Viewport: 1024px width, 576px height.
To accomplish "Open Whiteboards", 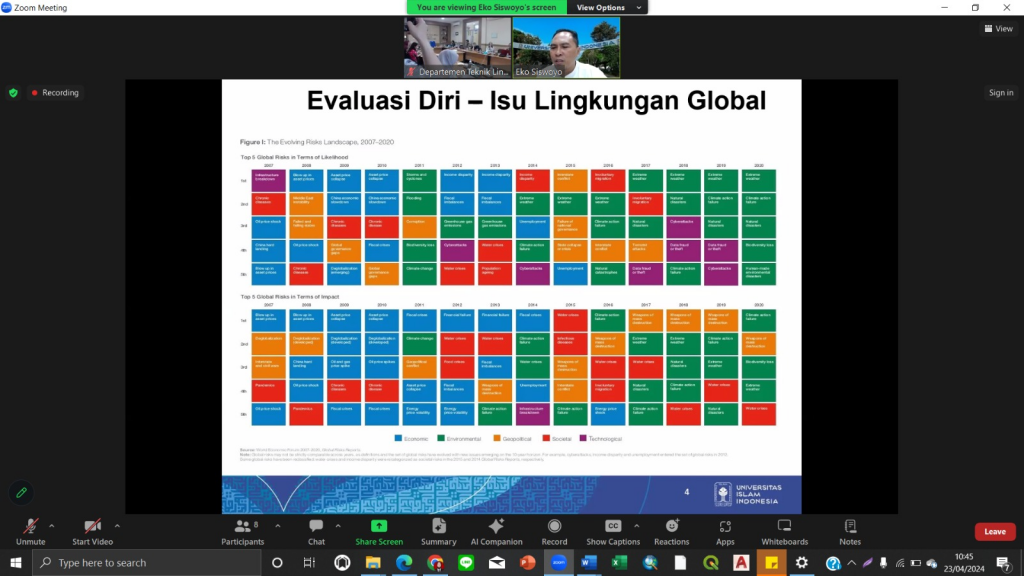I will tap(784, 531).
